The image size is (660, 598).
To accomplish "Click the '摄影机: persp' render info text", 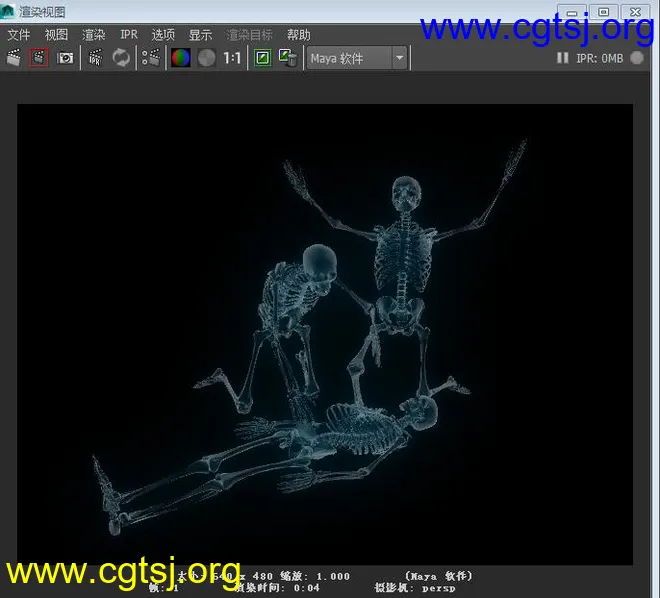I will [415, 588].
